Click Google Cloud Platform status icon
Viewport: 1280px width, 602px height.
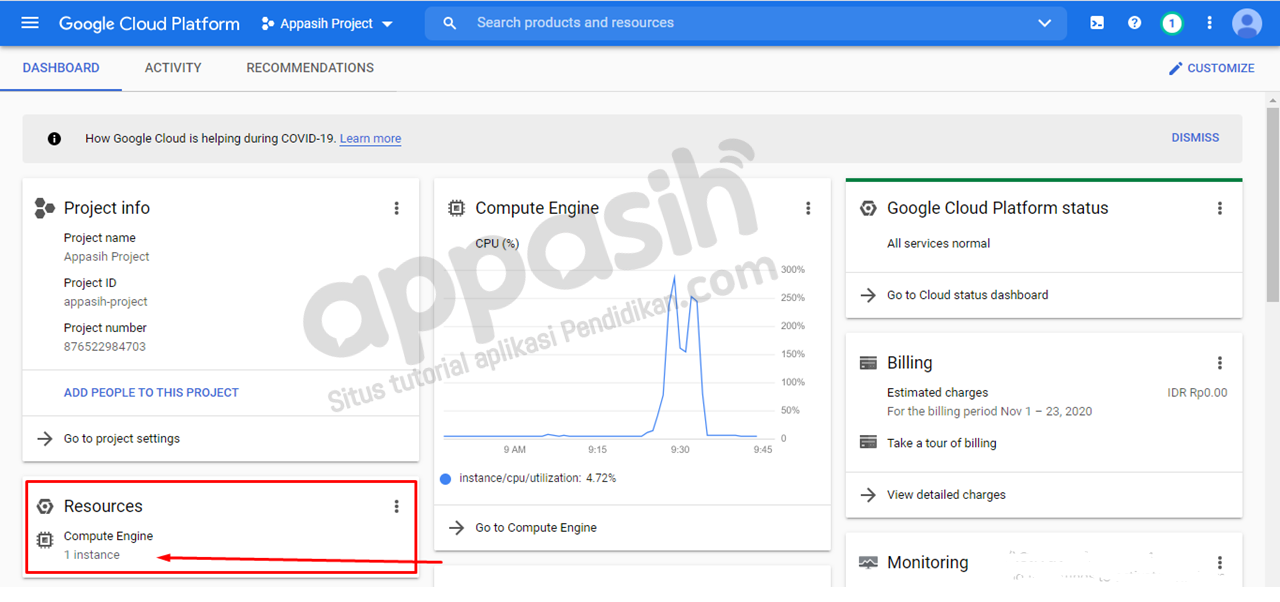868,208
